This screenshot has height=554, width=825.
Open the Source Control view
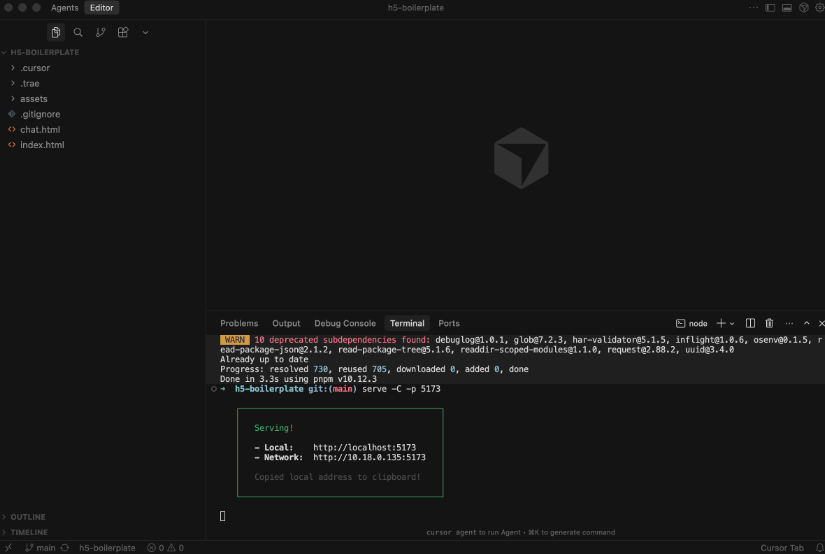pos(100,32)
